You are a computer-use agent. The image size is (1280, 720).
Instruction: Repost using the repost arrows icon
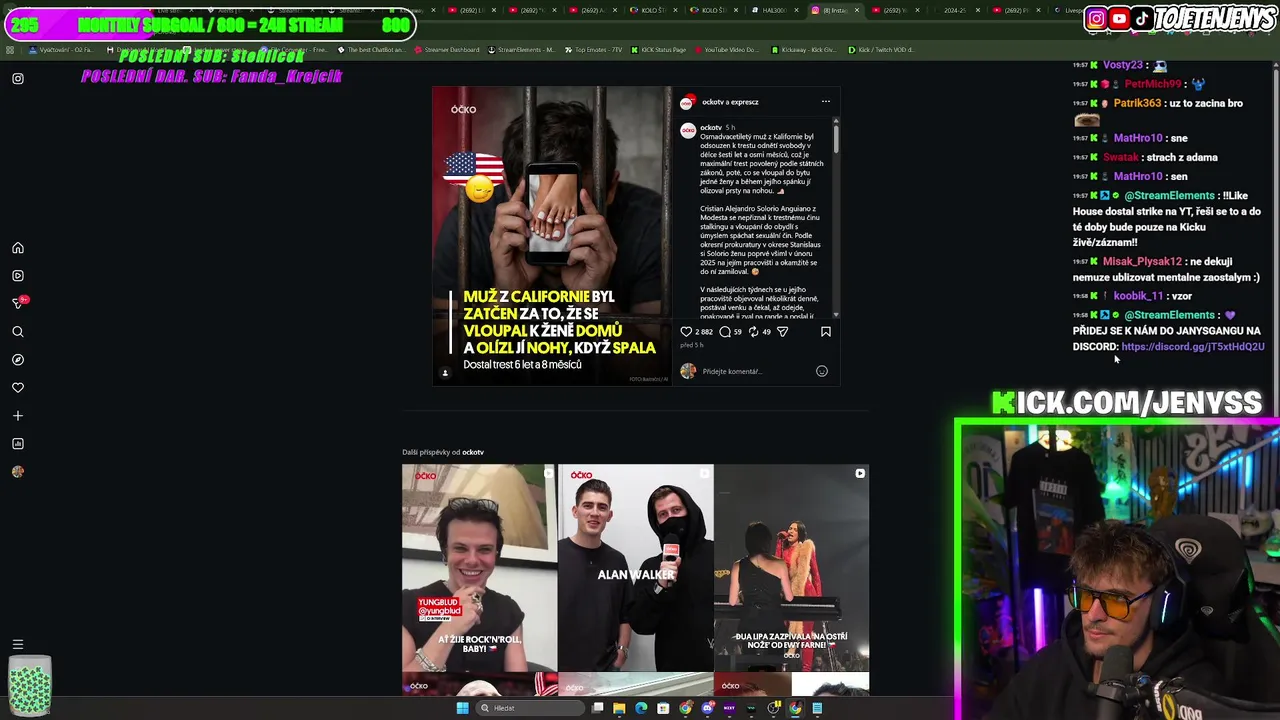tap(754, 332)
